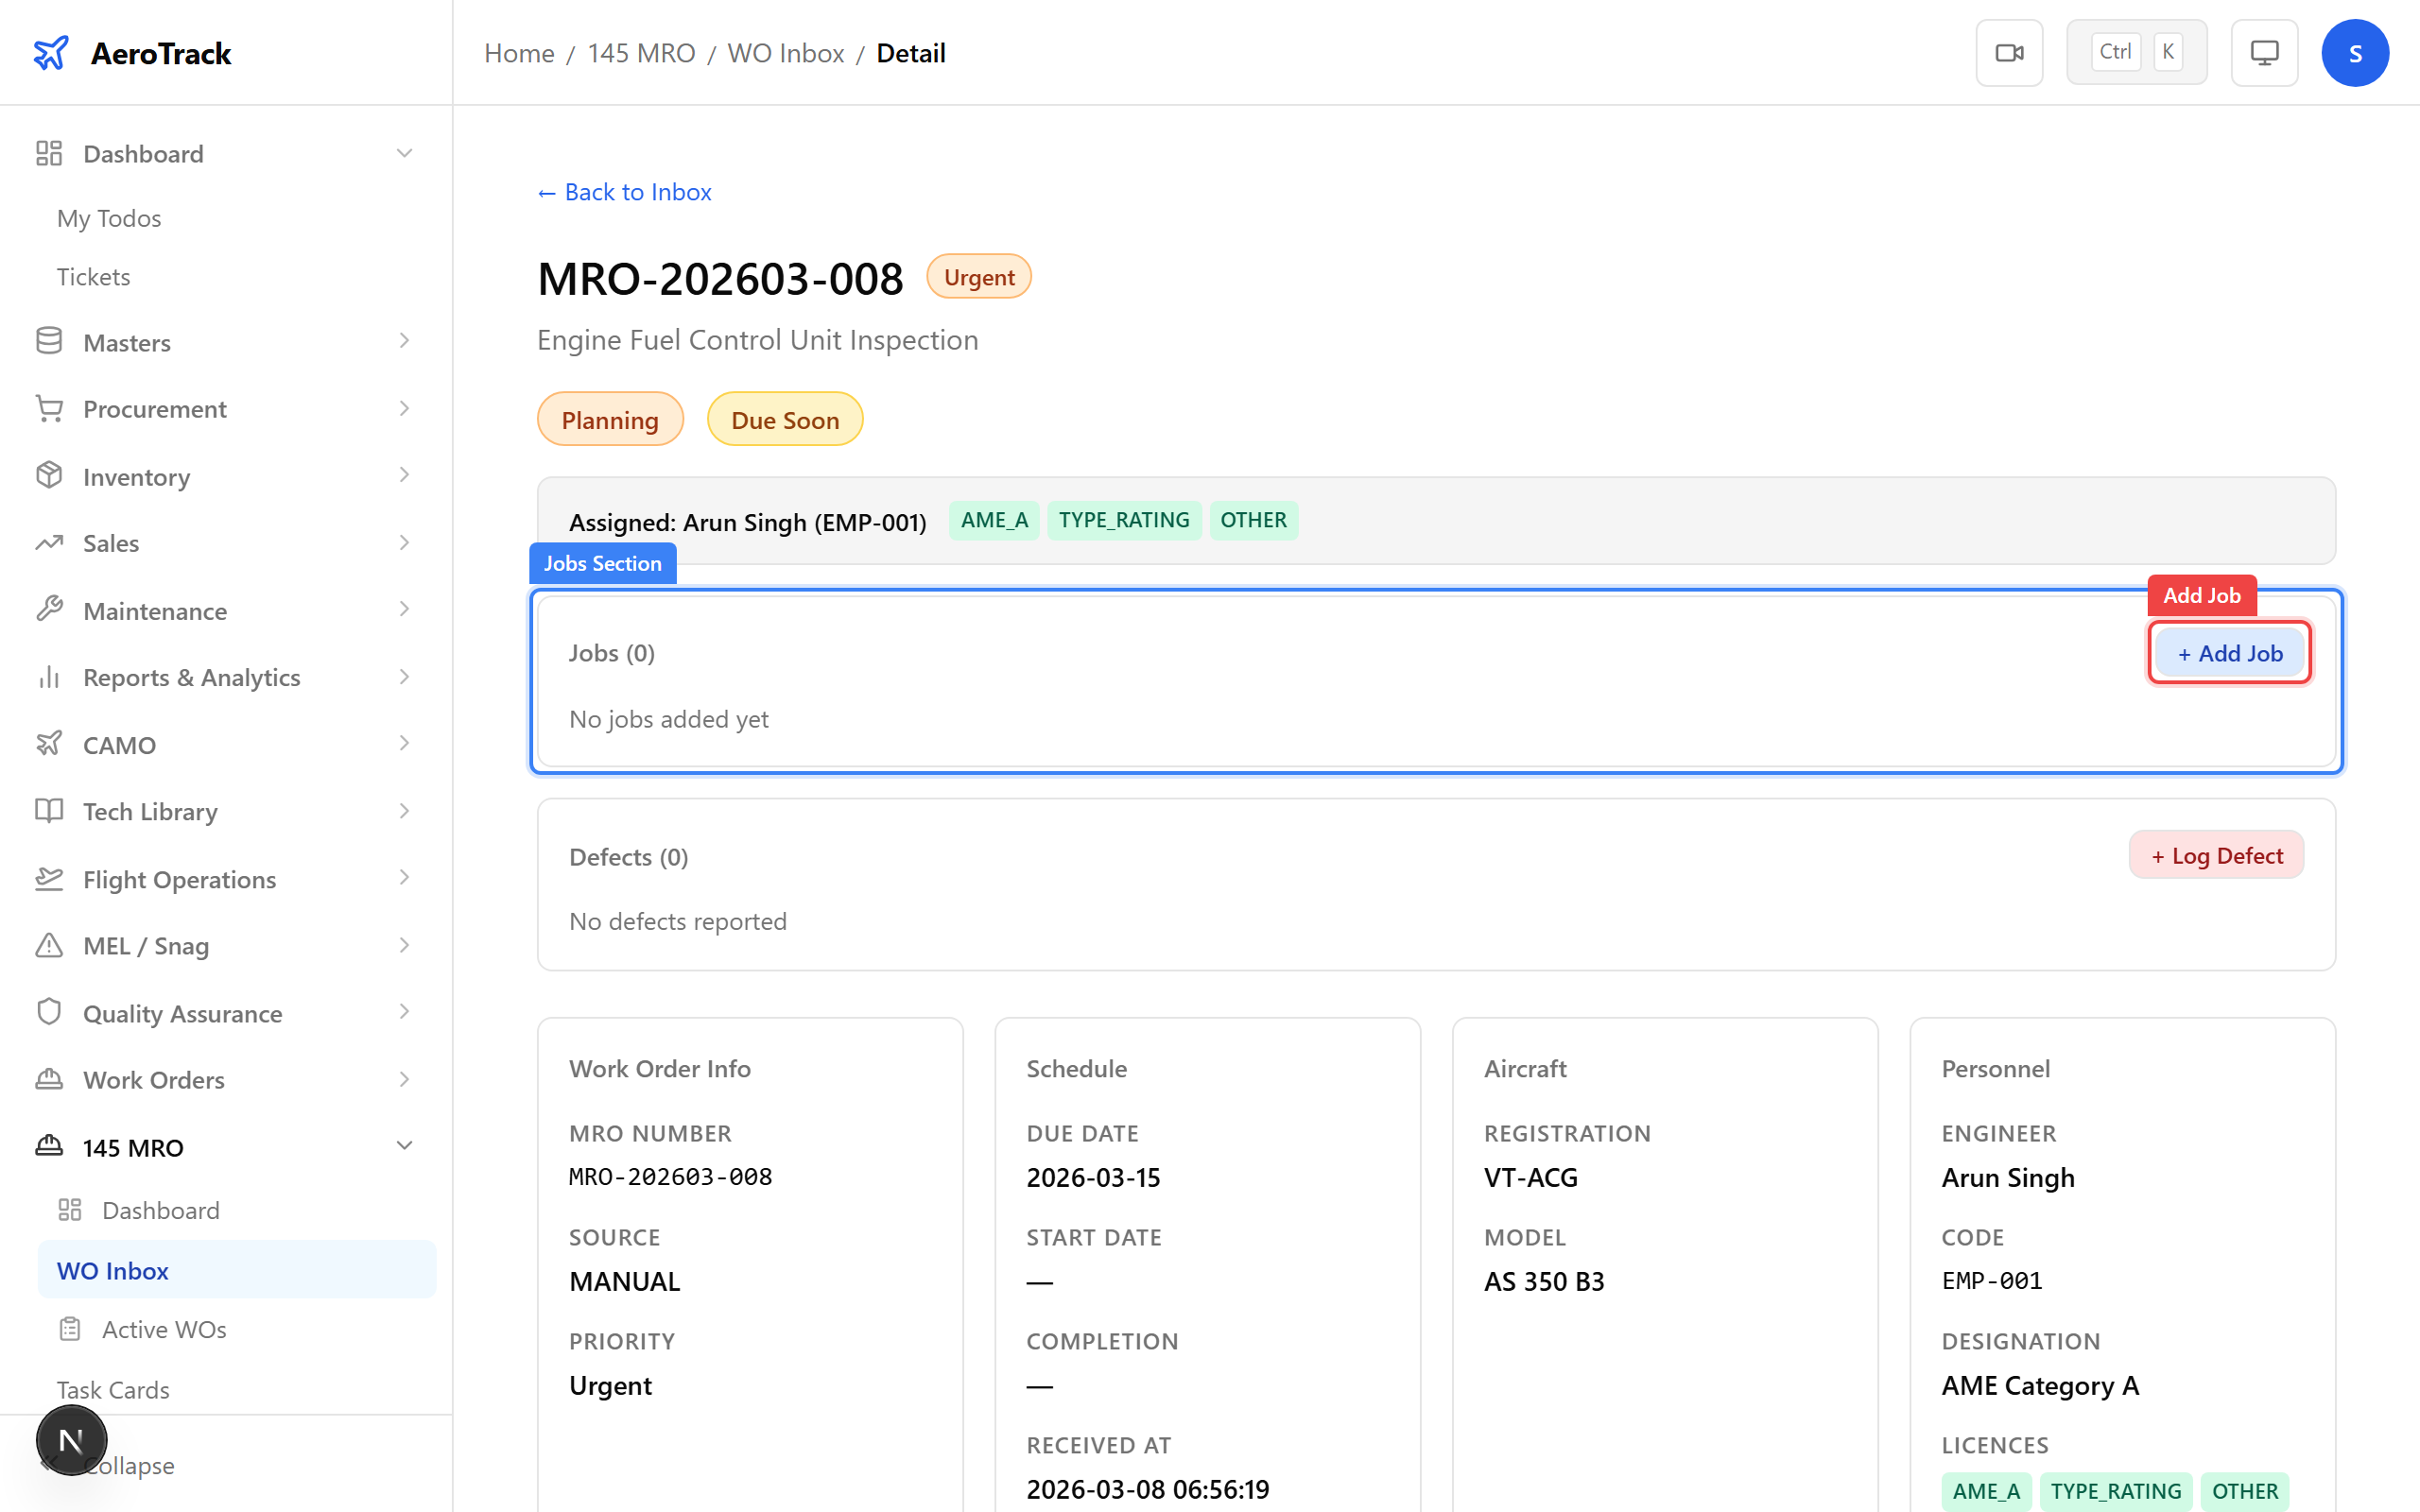Select the Quality Assurance shield icon
Viewport: 2420px width, 1512px height.
point(49,1012)
